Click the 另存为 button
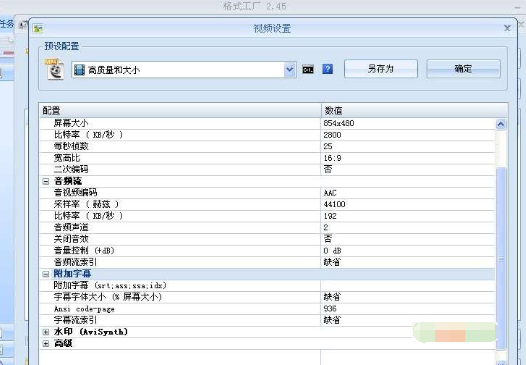This screenshot has width=526, height=365. point(381,69)
